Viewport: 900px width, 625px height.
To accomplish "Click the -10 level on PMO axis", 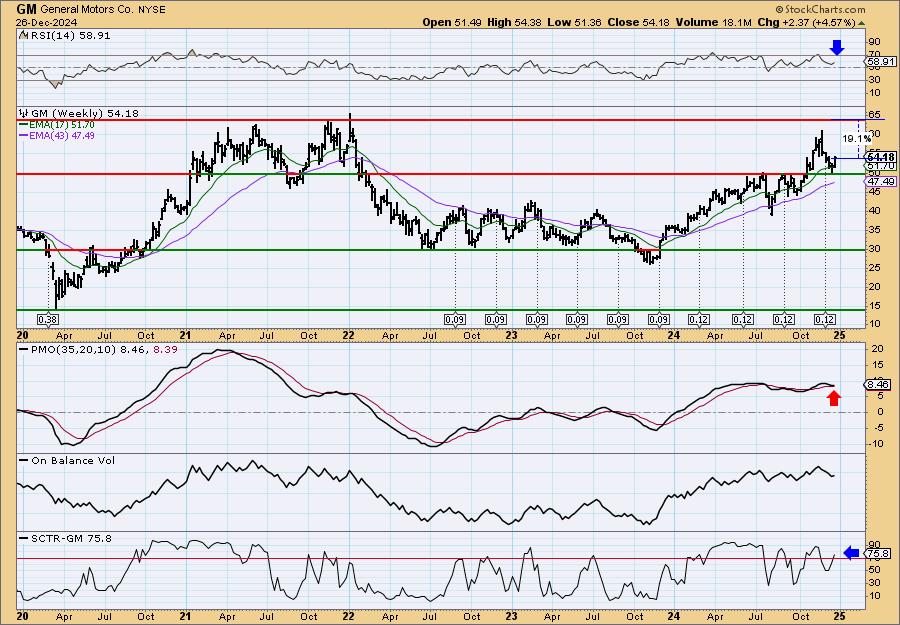I will [x=874, y=444].
